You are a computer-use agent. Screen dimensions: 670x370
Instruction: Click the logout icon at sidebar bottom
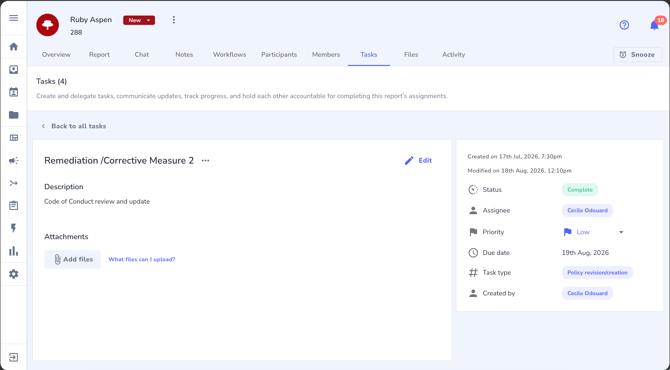14,357
